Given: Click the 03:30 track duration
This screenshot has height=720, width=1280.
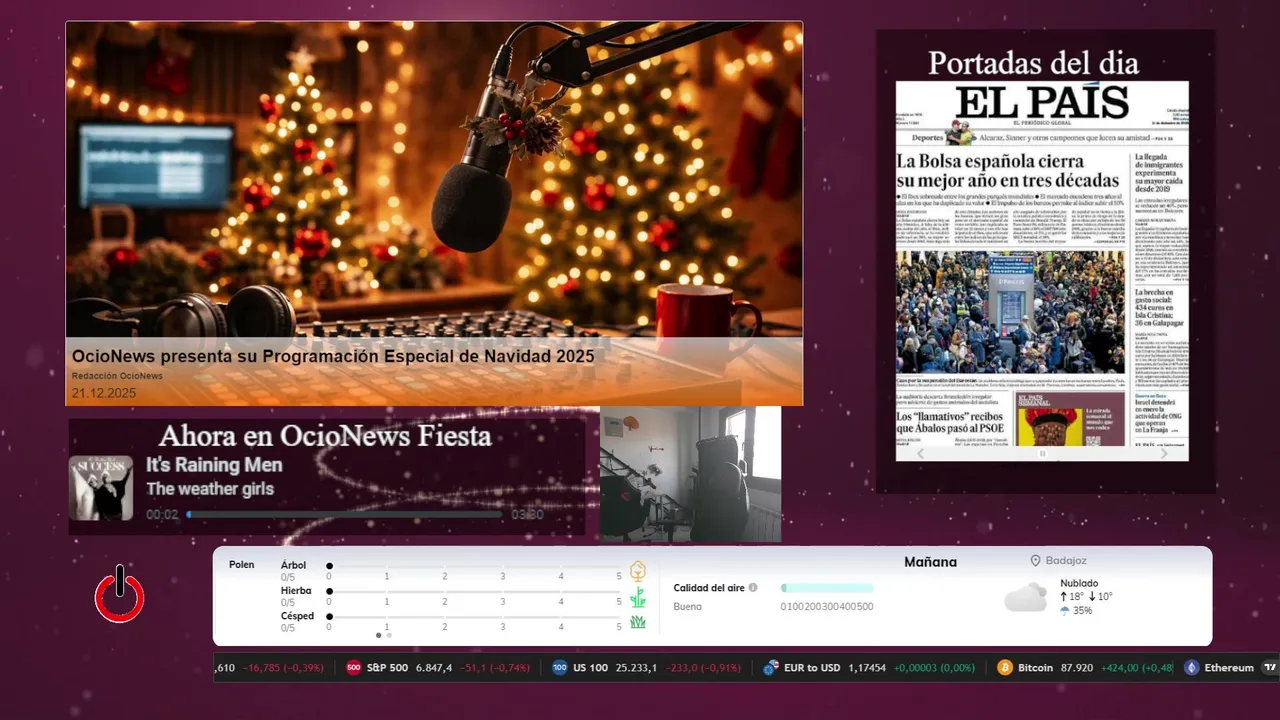Looking at the screenshot, I should pyautogui.click(x=527, y=515).
